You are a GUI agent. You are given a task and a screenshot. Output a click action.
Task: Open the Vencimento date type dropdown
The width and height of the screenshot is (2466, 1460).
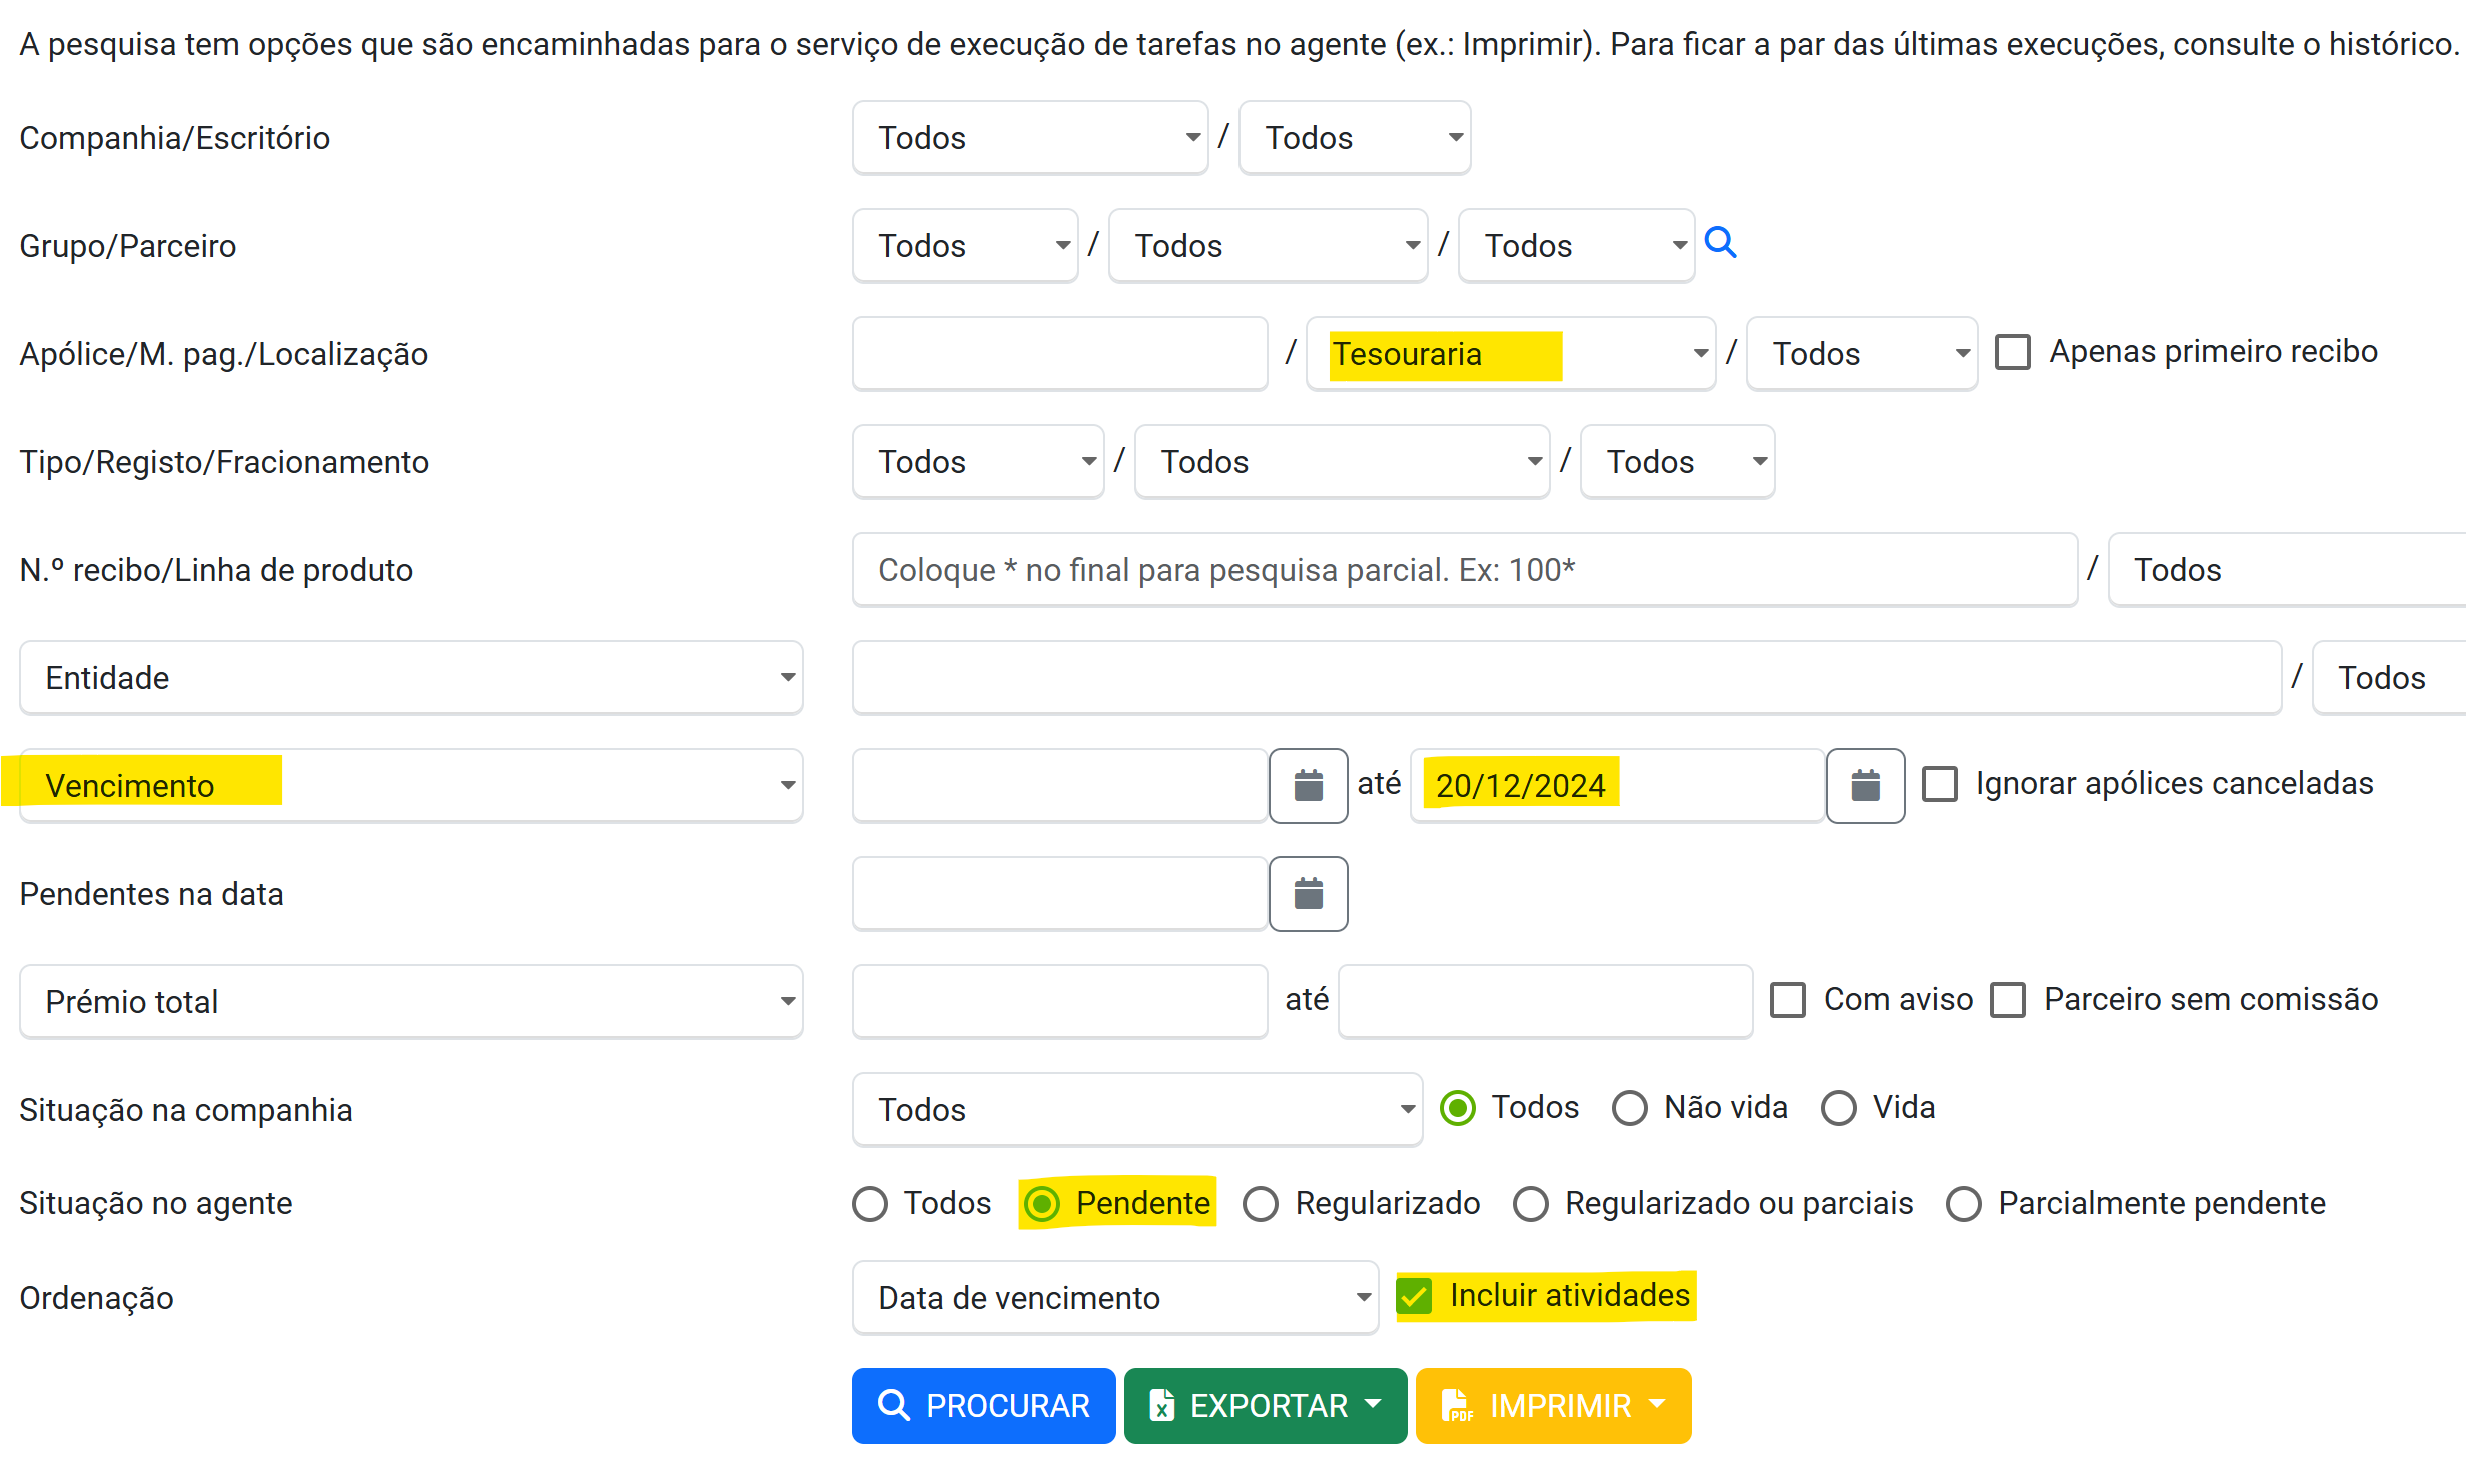[x=411, y=786]
